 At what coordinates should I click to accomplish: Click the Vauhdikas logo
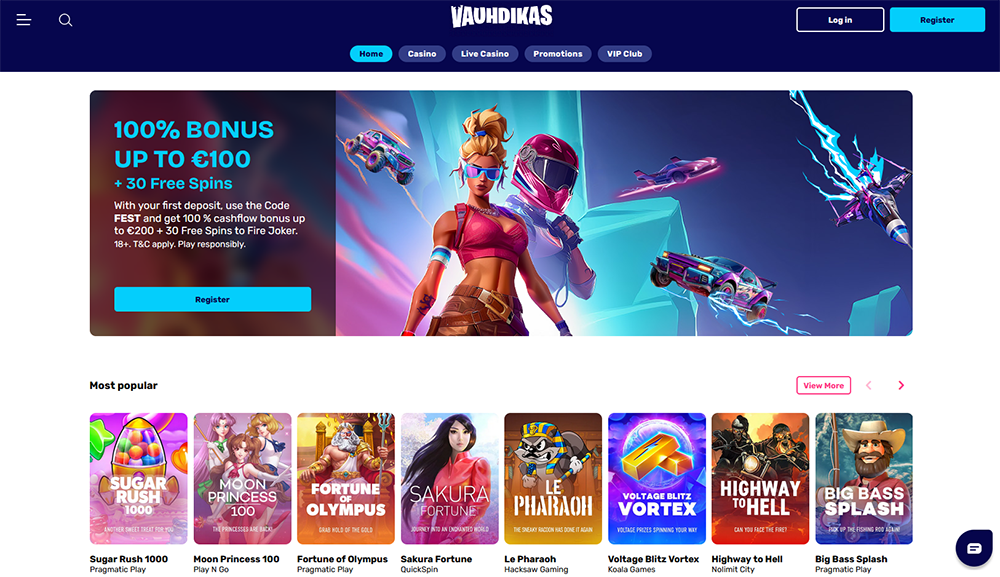click(x=501, y=16)
